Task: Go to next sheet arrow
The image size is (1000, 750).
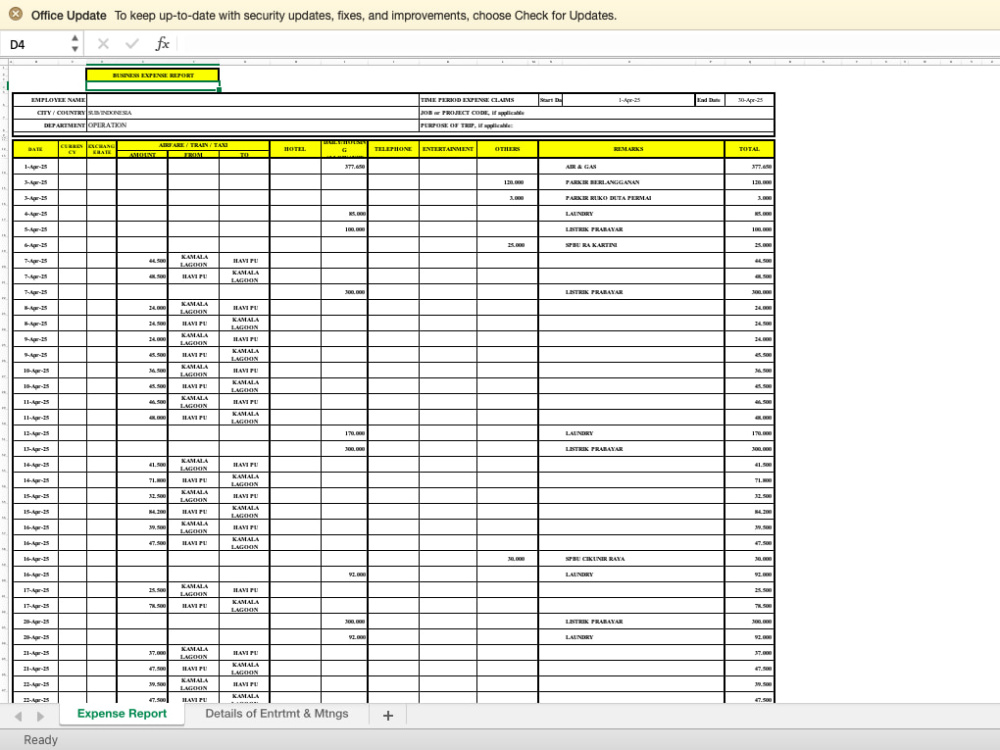Action: click(40, 716)
